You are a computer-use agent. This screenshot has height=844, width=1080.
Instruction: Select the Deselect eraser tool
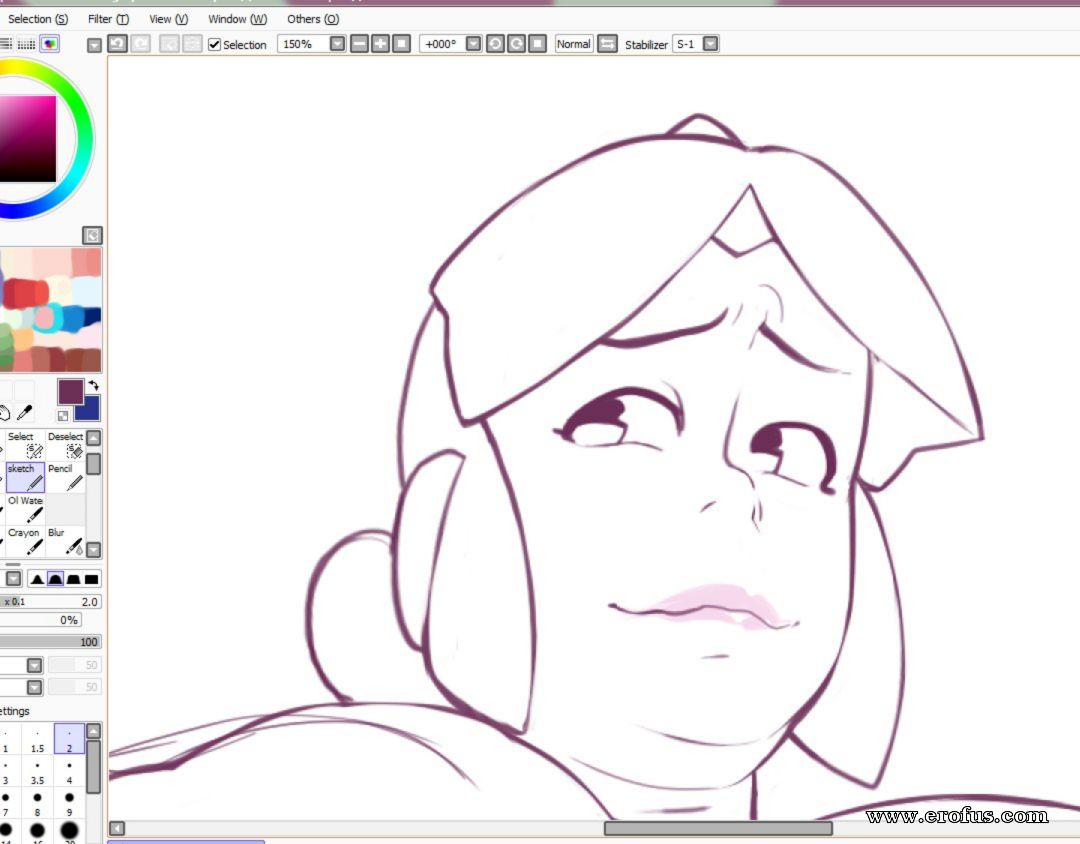65,444
